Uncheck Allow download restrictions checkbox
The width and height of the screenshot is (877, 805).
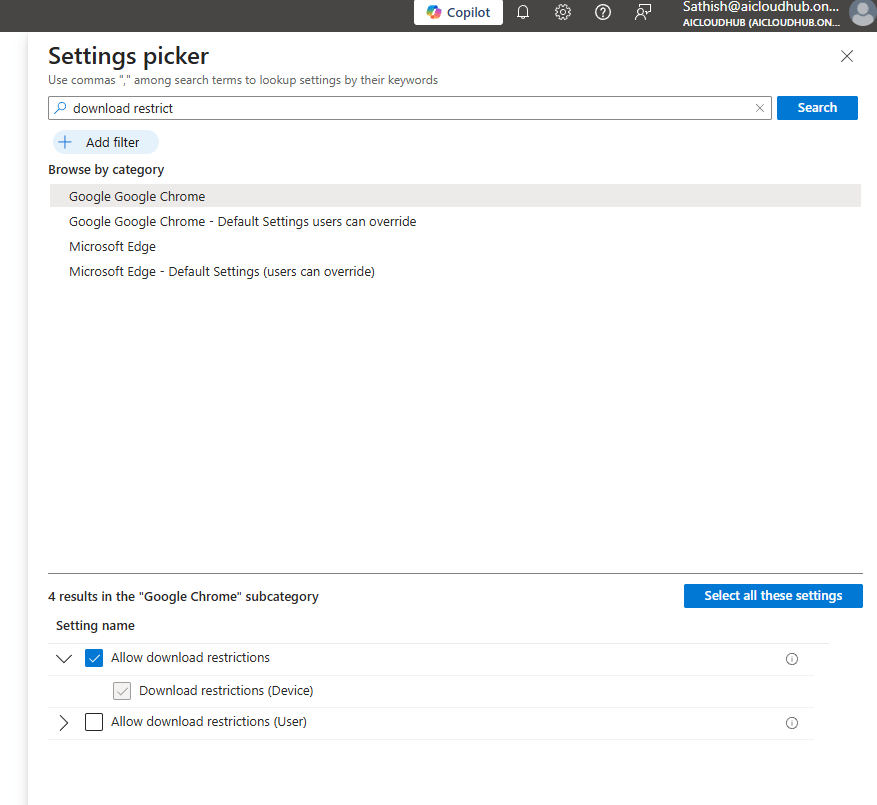click(94, 658)
